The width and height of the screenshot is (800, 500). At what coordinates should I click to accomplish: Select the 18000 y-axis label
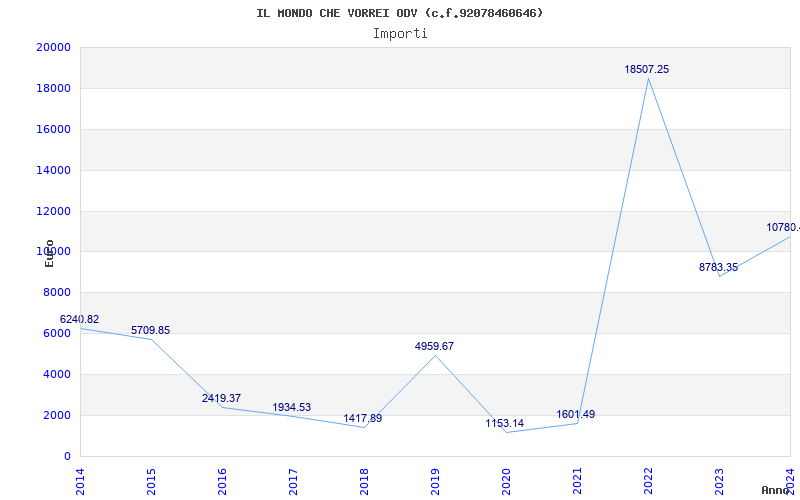54,88
